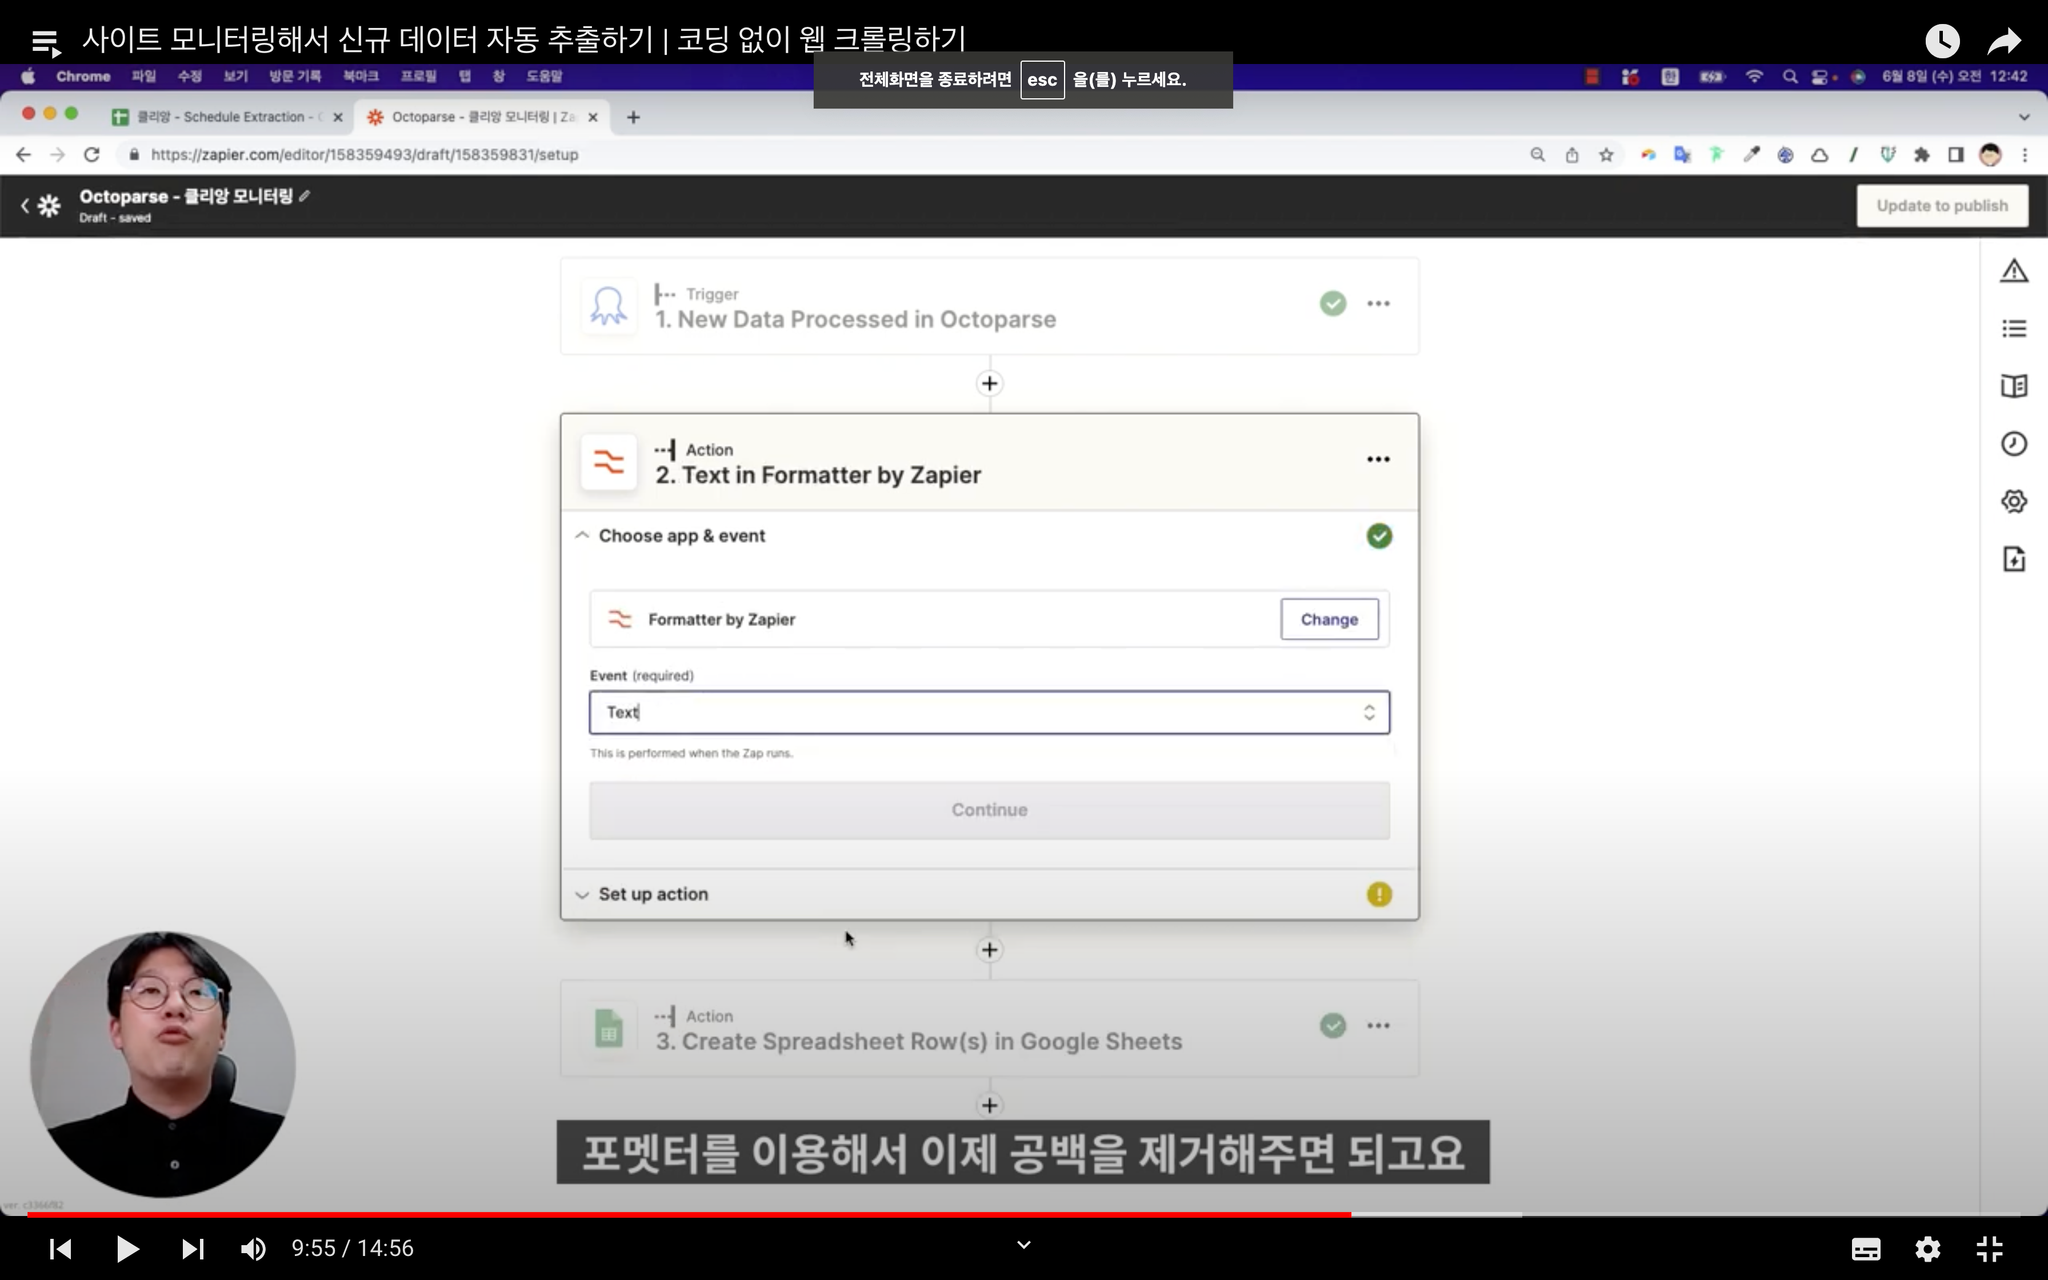Viewport: 2048px width, 1280px height.
Task: Open the 도움말 menu in menu bar
Action: (544, 76)
